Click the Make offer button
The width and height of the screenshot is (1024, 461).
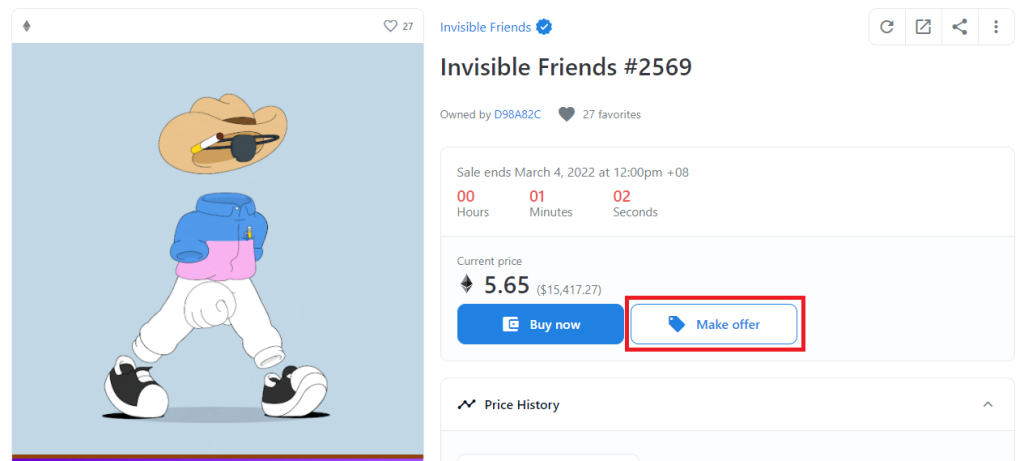[714, 324]
